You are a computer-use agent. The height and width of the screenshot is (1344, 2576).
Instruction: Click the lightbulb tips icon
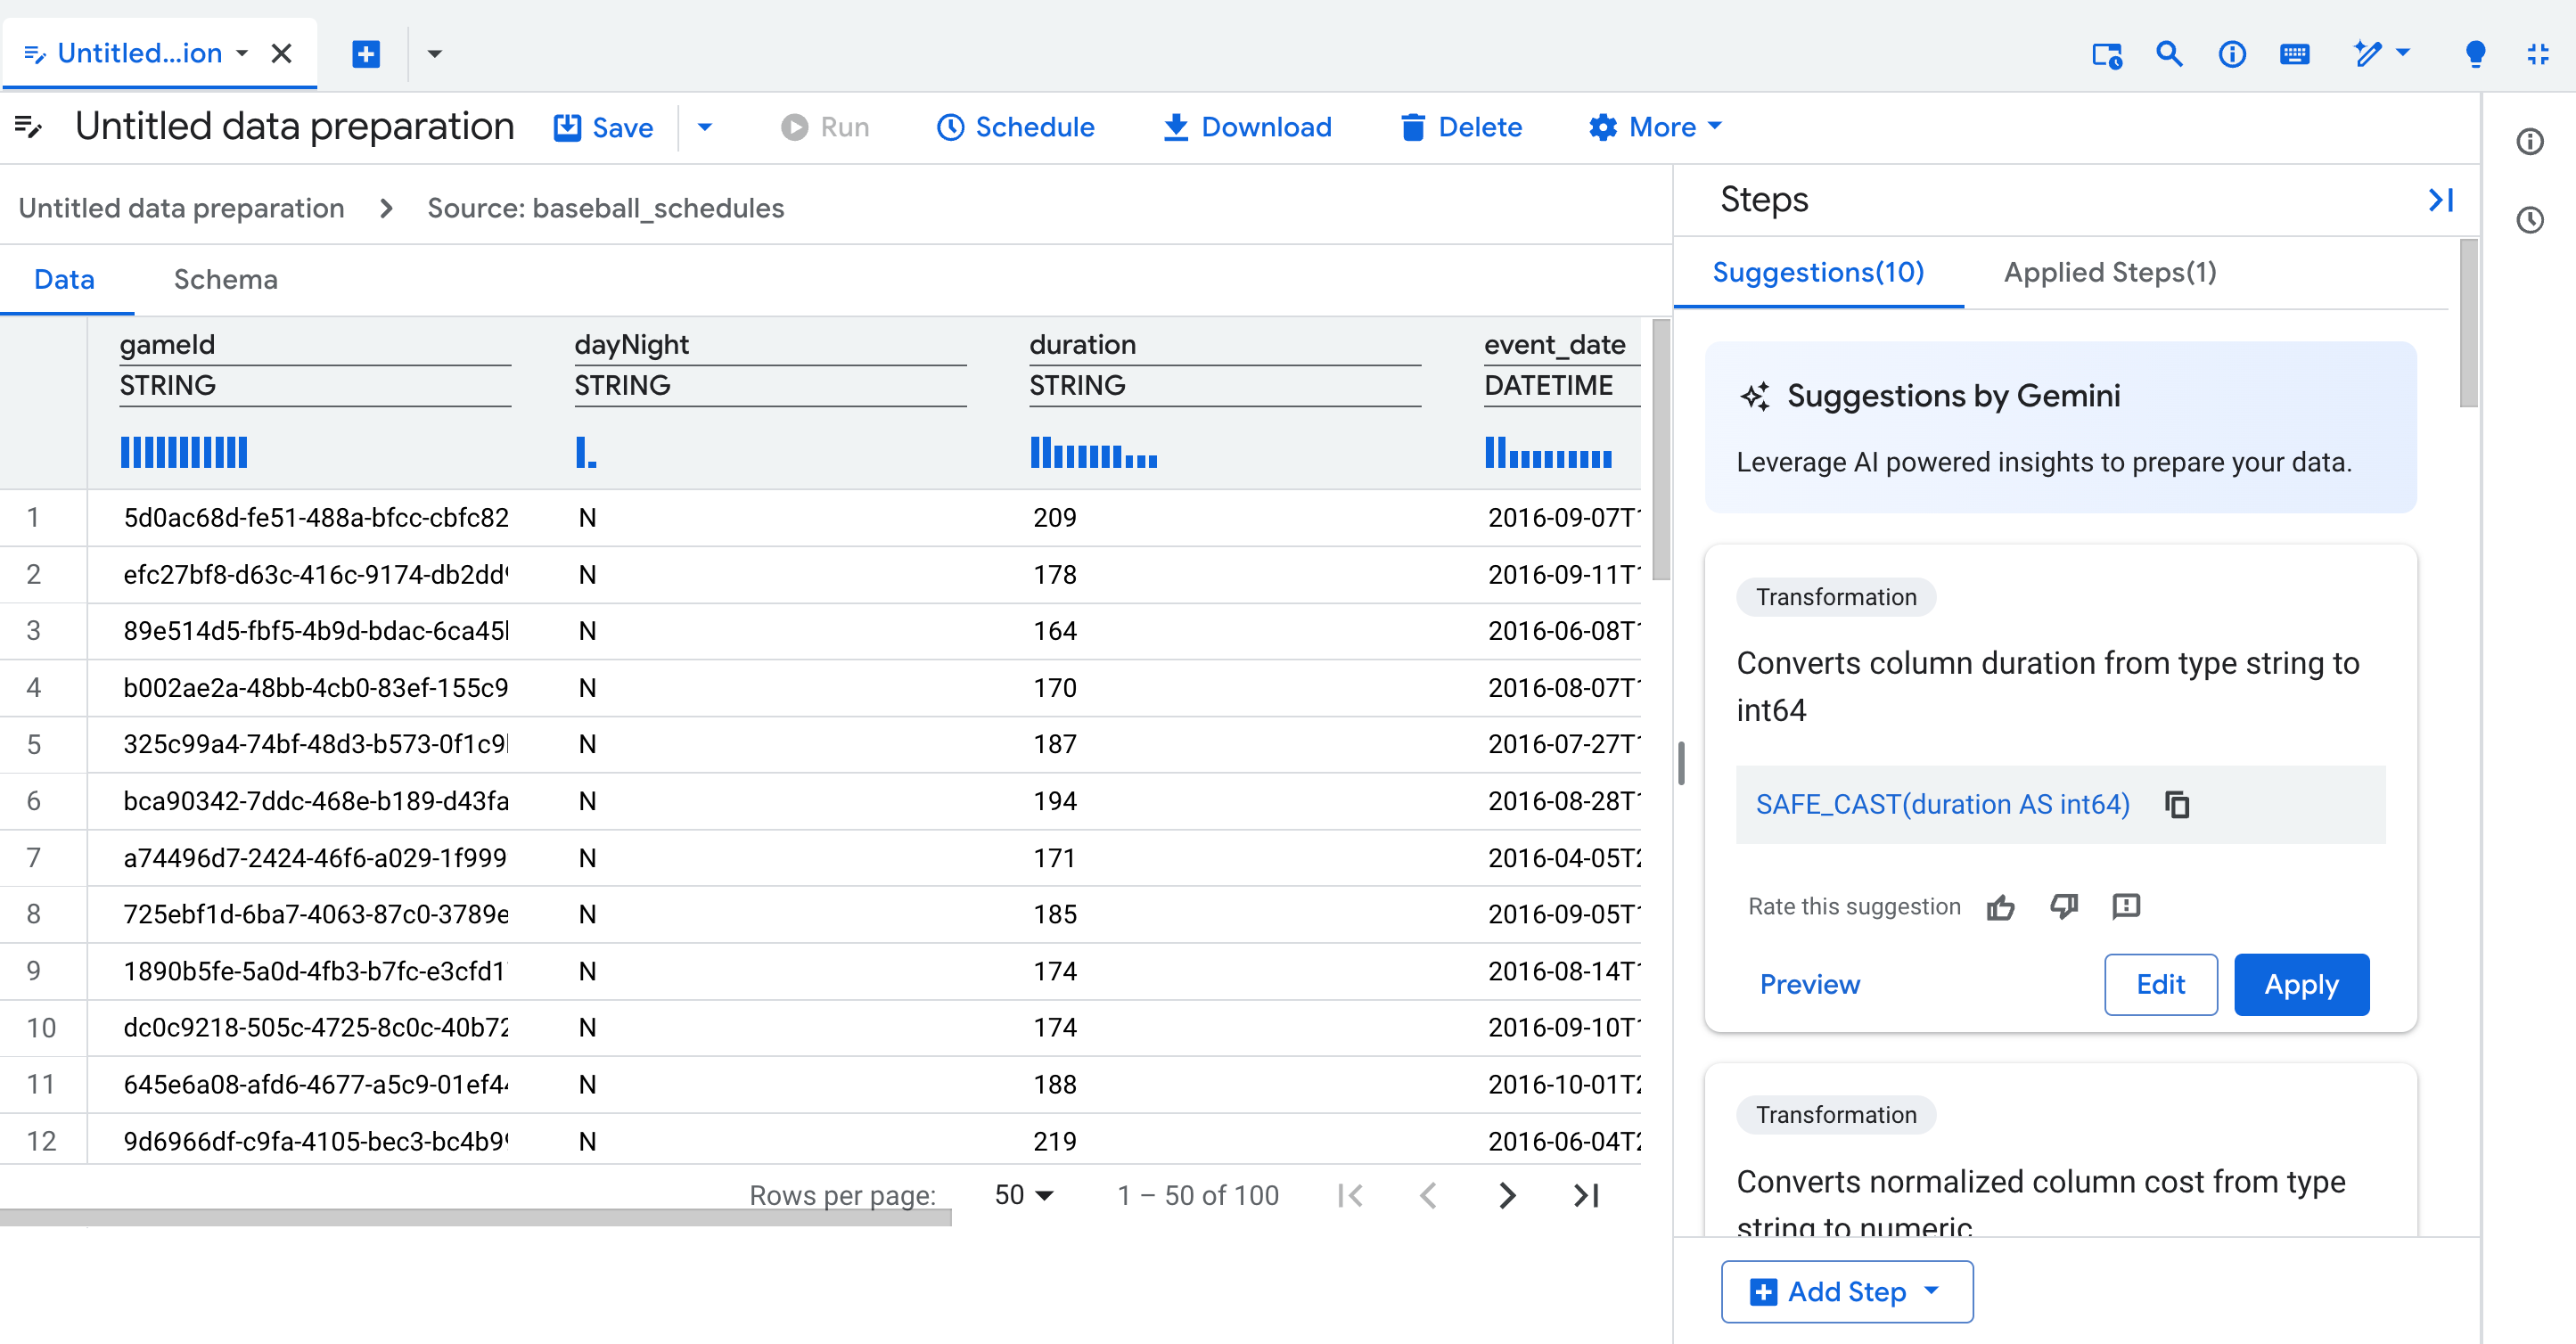(2476, 54)
